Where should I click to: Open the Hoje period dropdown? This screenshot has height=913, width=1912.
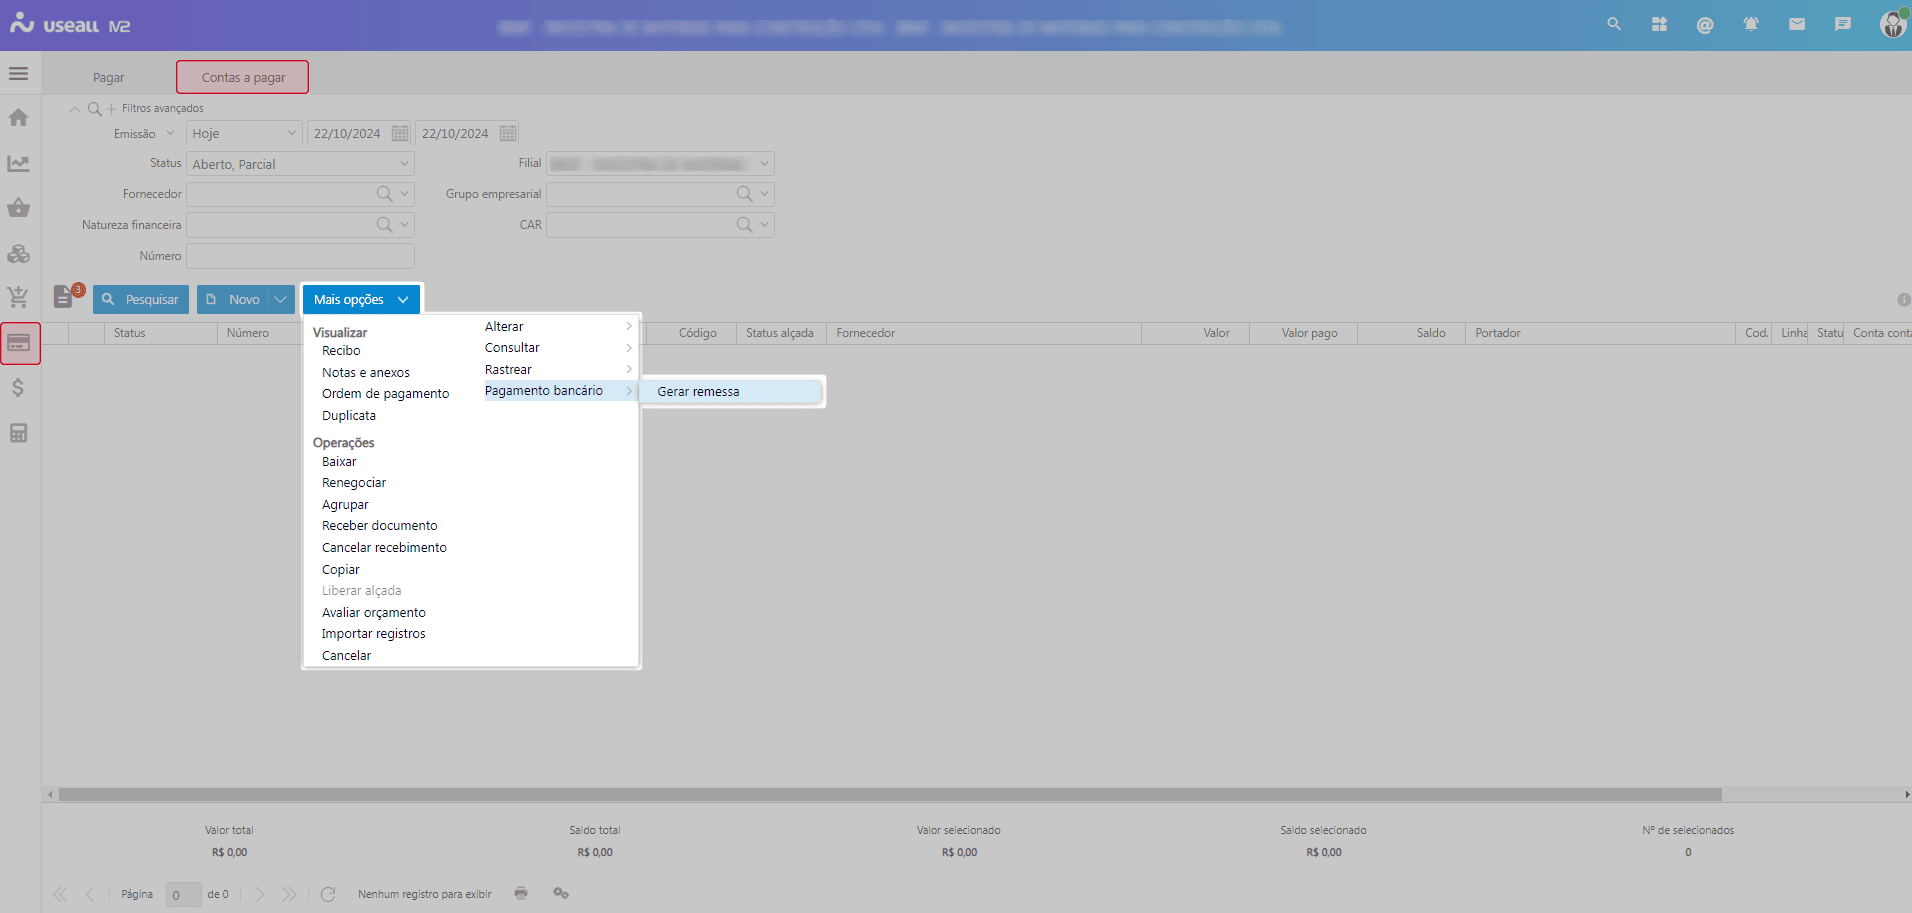point(291,133)
